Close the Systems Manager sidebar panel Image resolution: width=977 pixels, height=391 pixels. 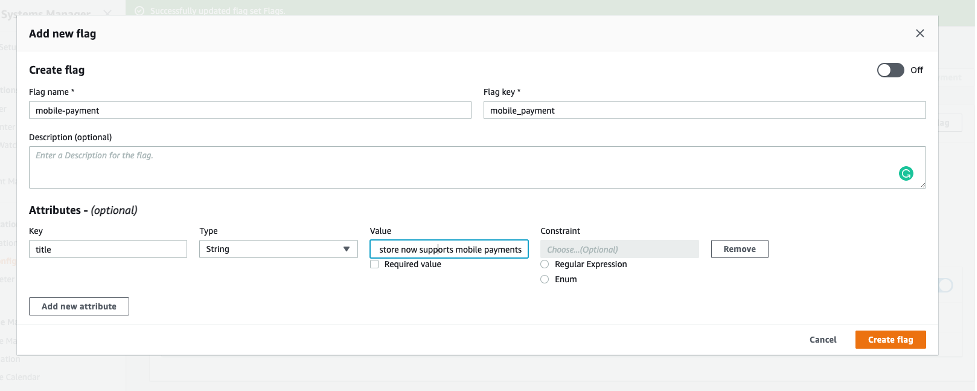coord(107,13)
